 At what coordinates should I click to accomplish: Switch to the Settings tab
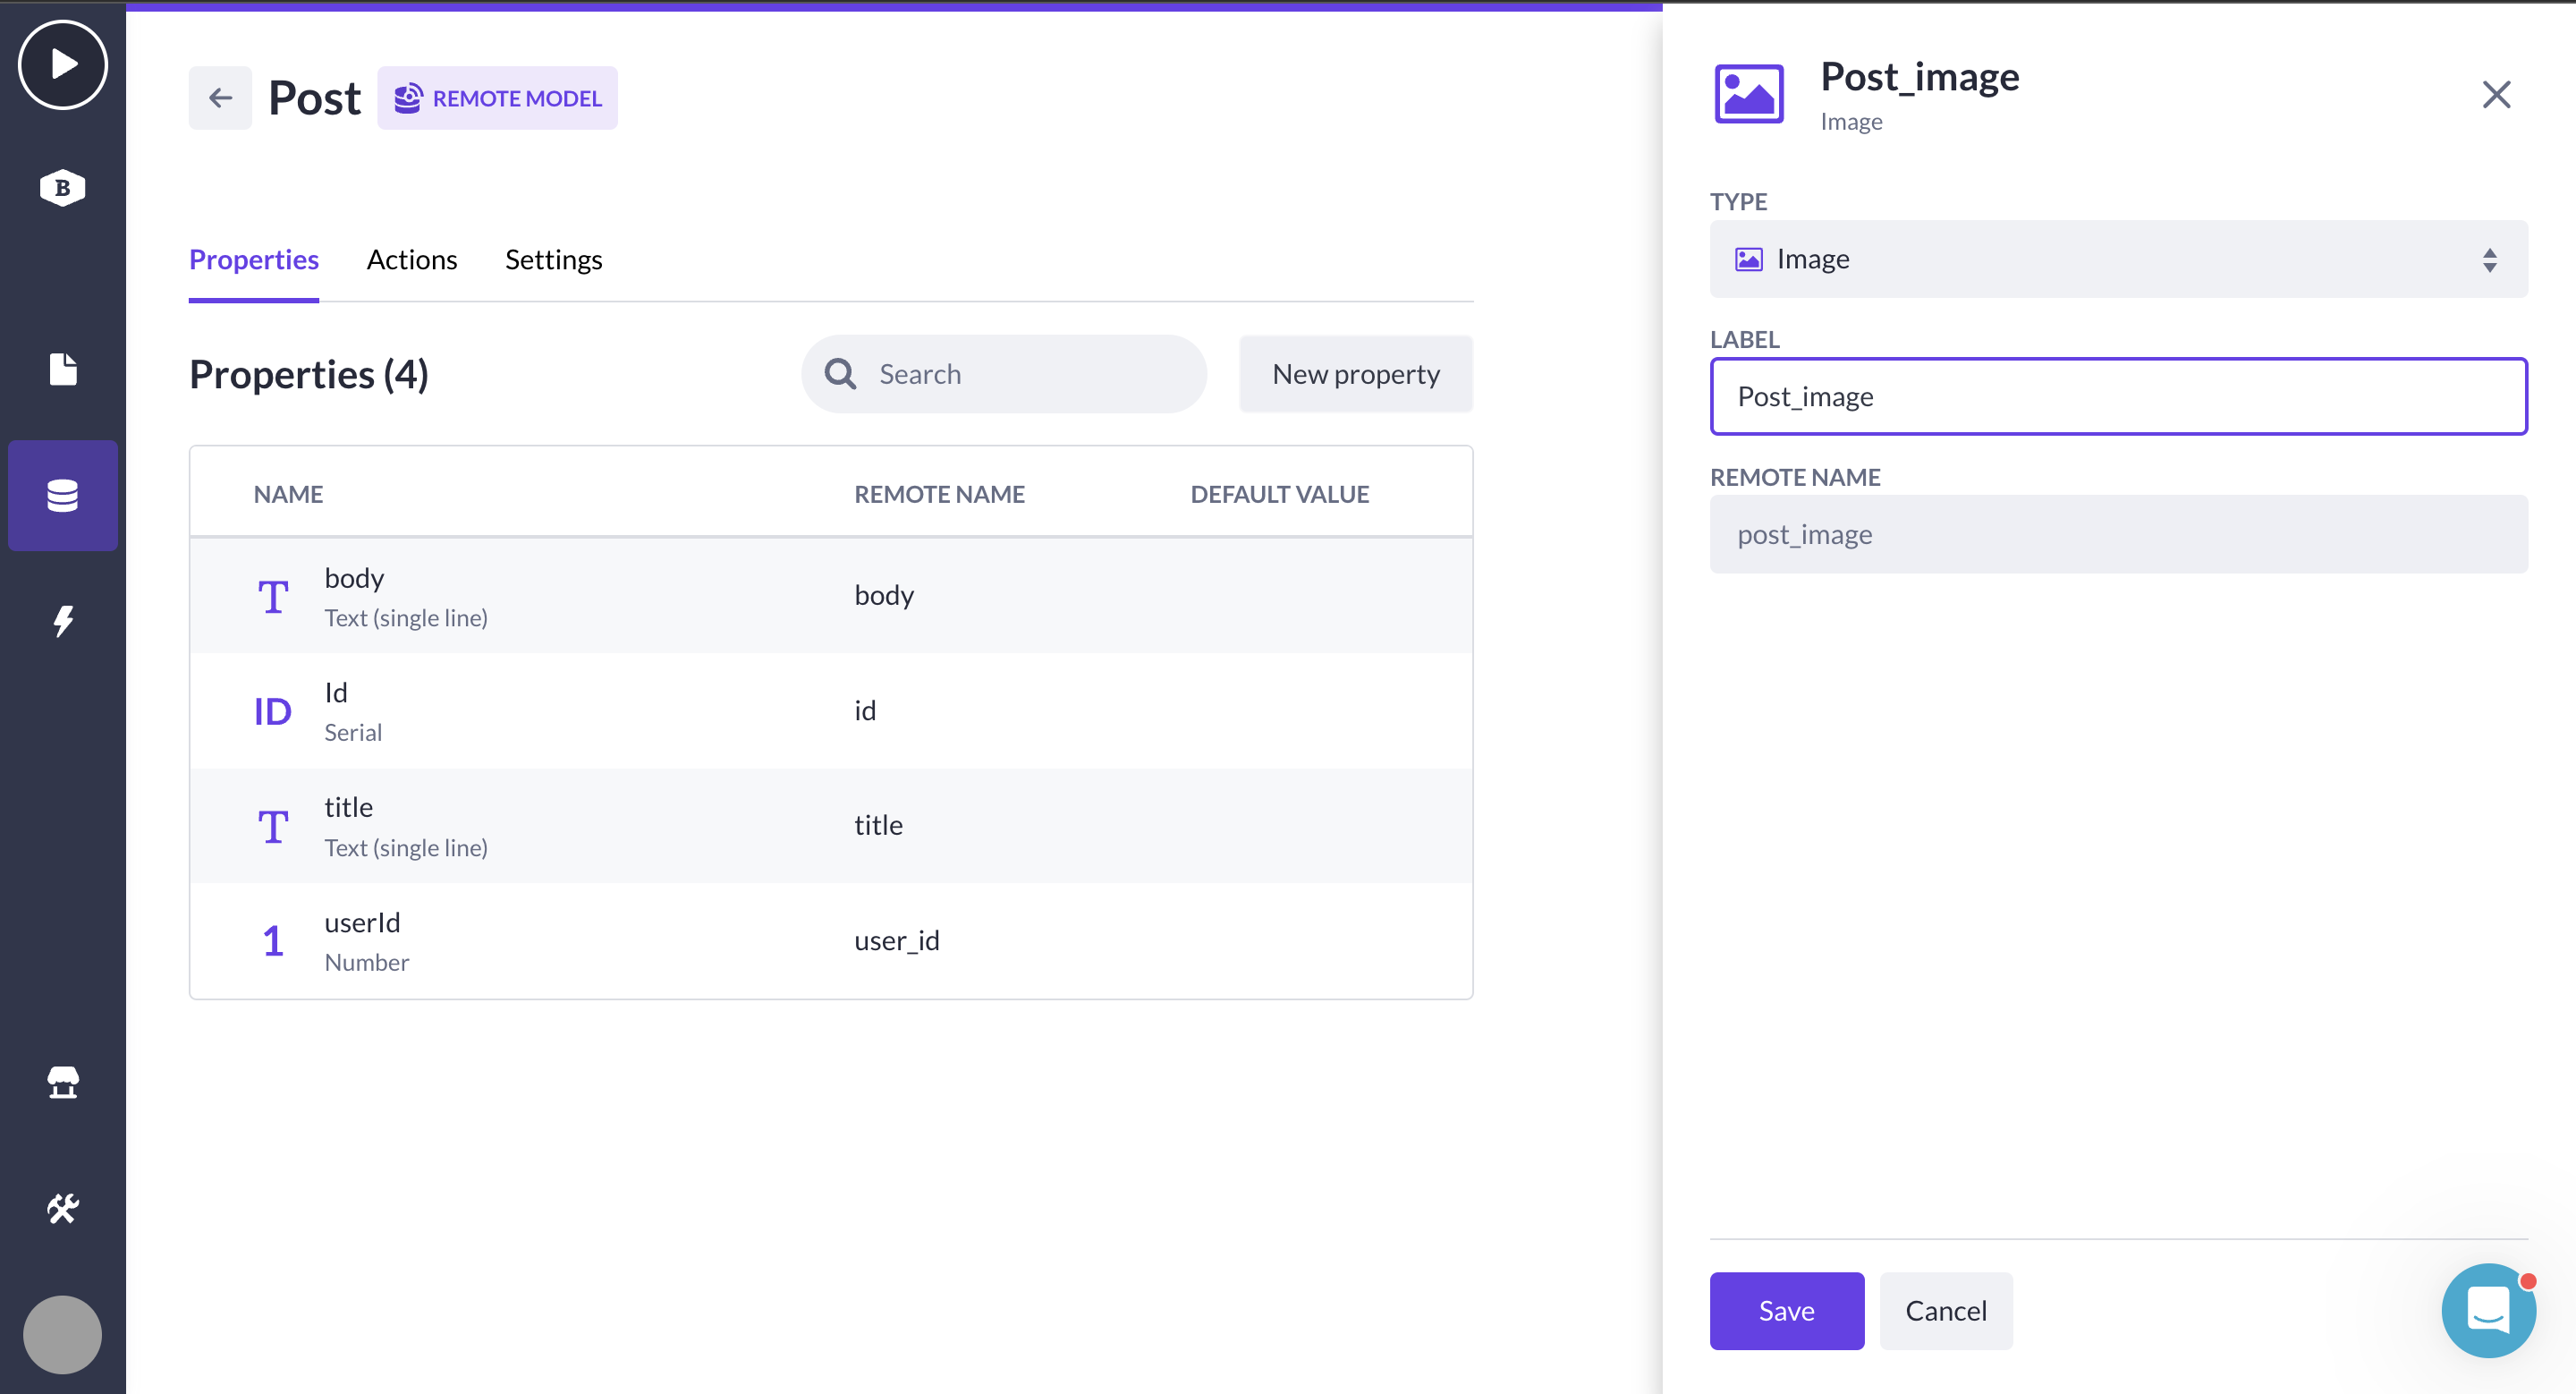click(x=554, y=260)
